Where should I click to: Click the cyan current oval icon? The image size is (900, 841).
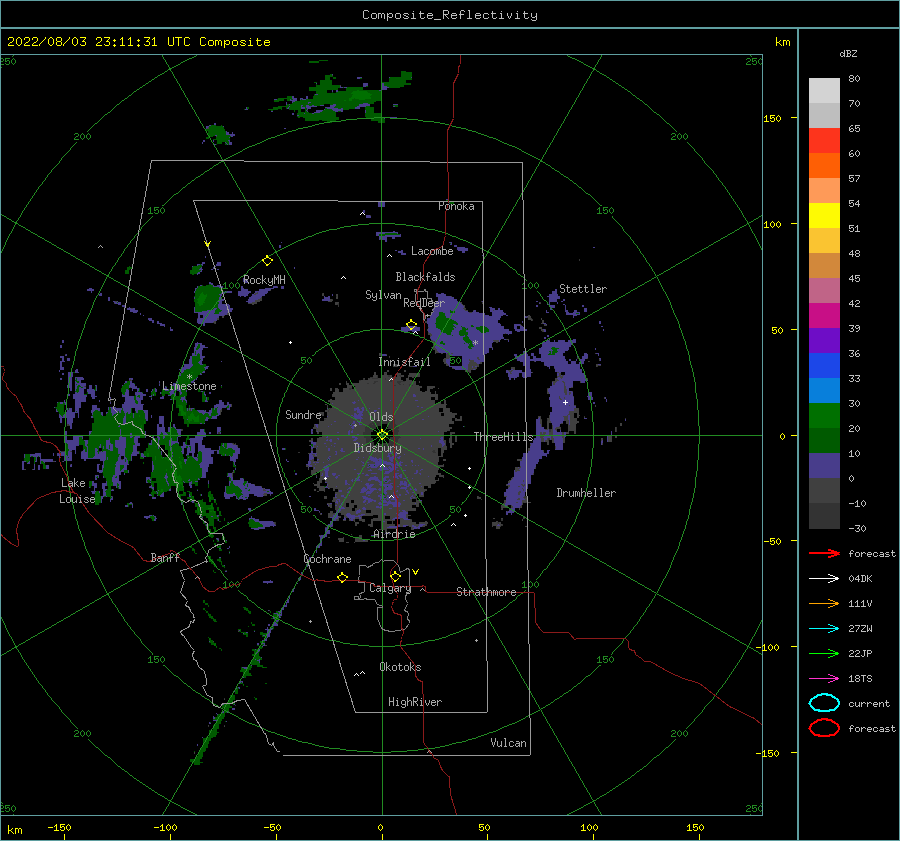point(824,703)
